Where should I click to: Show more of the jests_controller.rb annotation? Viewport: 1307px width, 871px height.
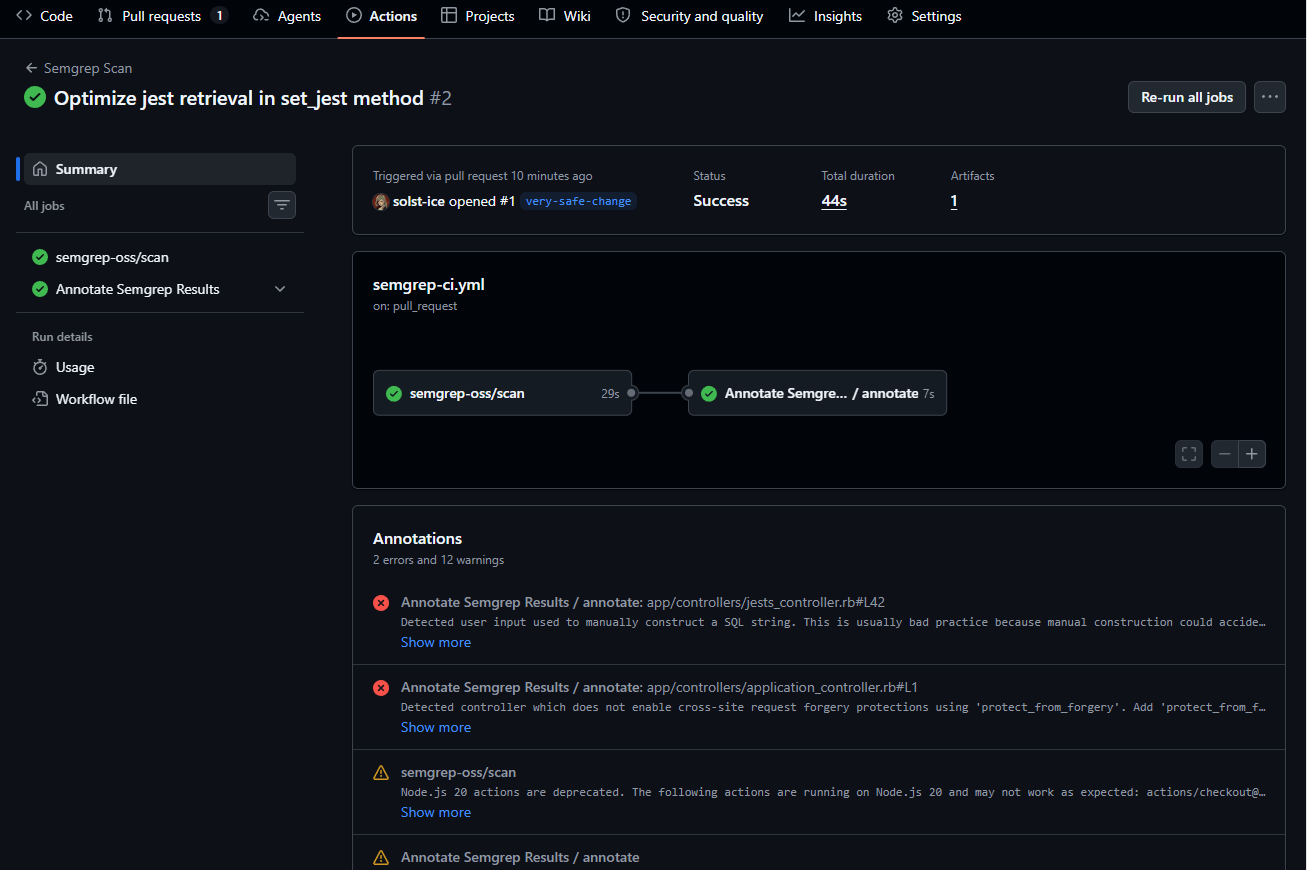(436, 642)
